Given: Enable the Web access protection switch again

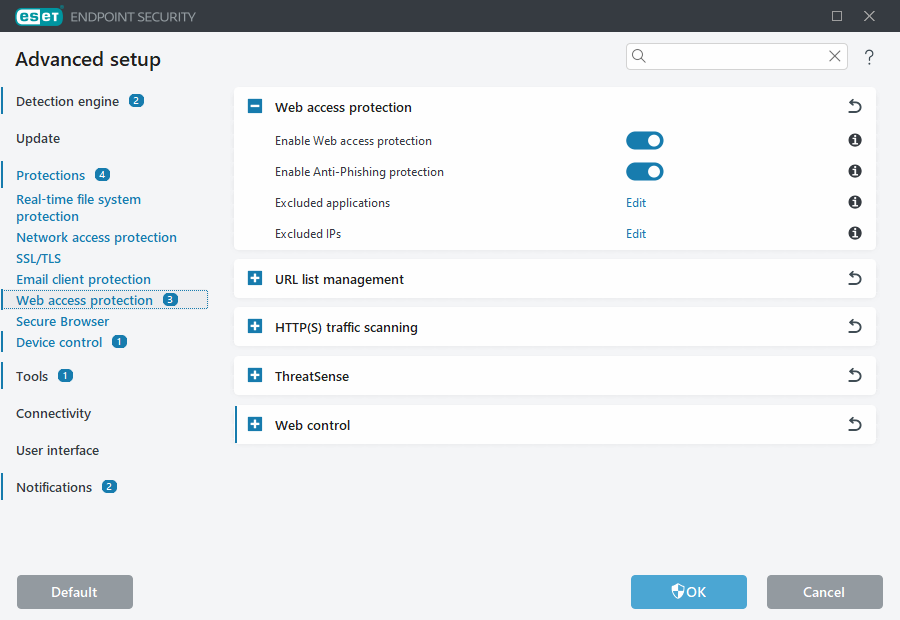Looking at the screenshot, I should pos(644,140).
